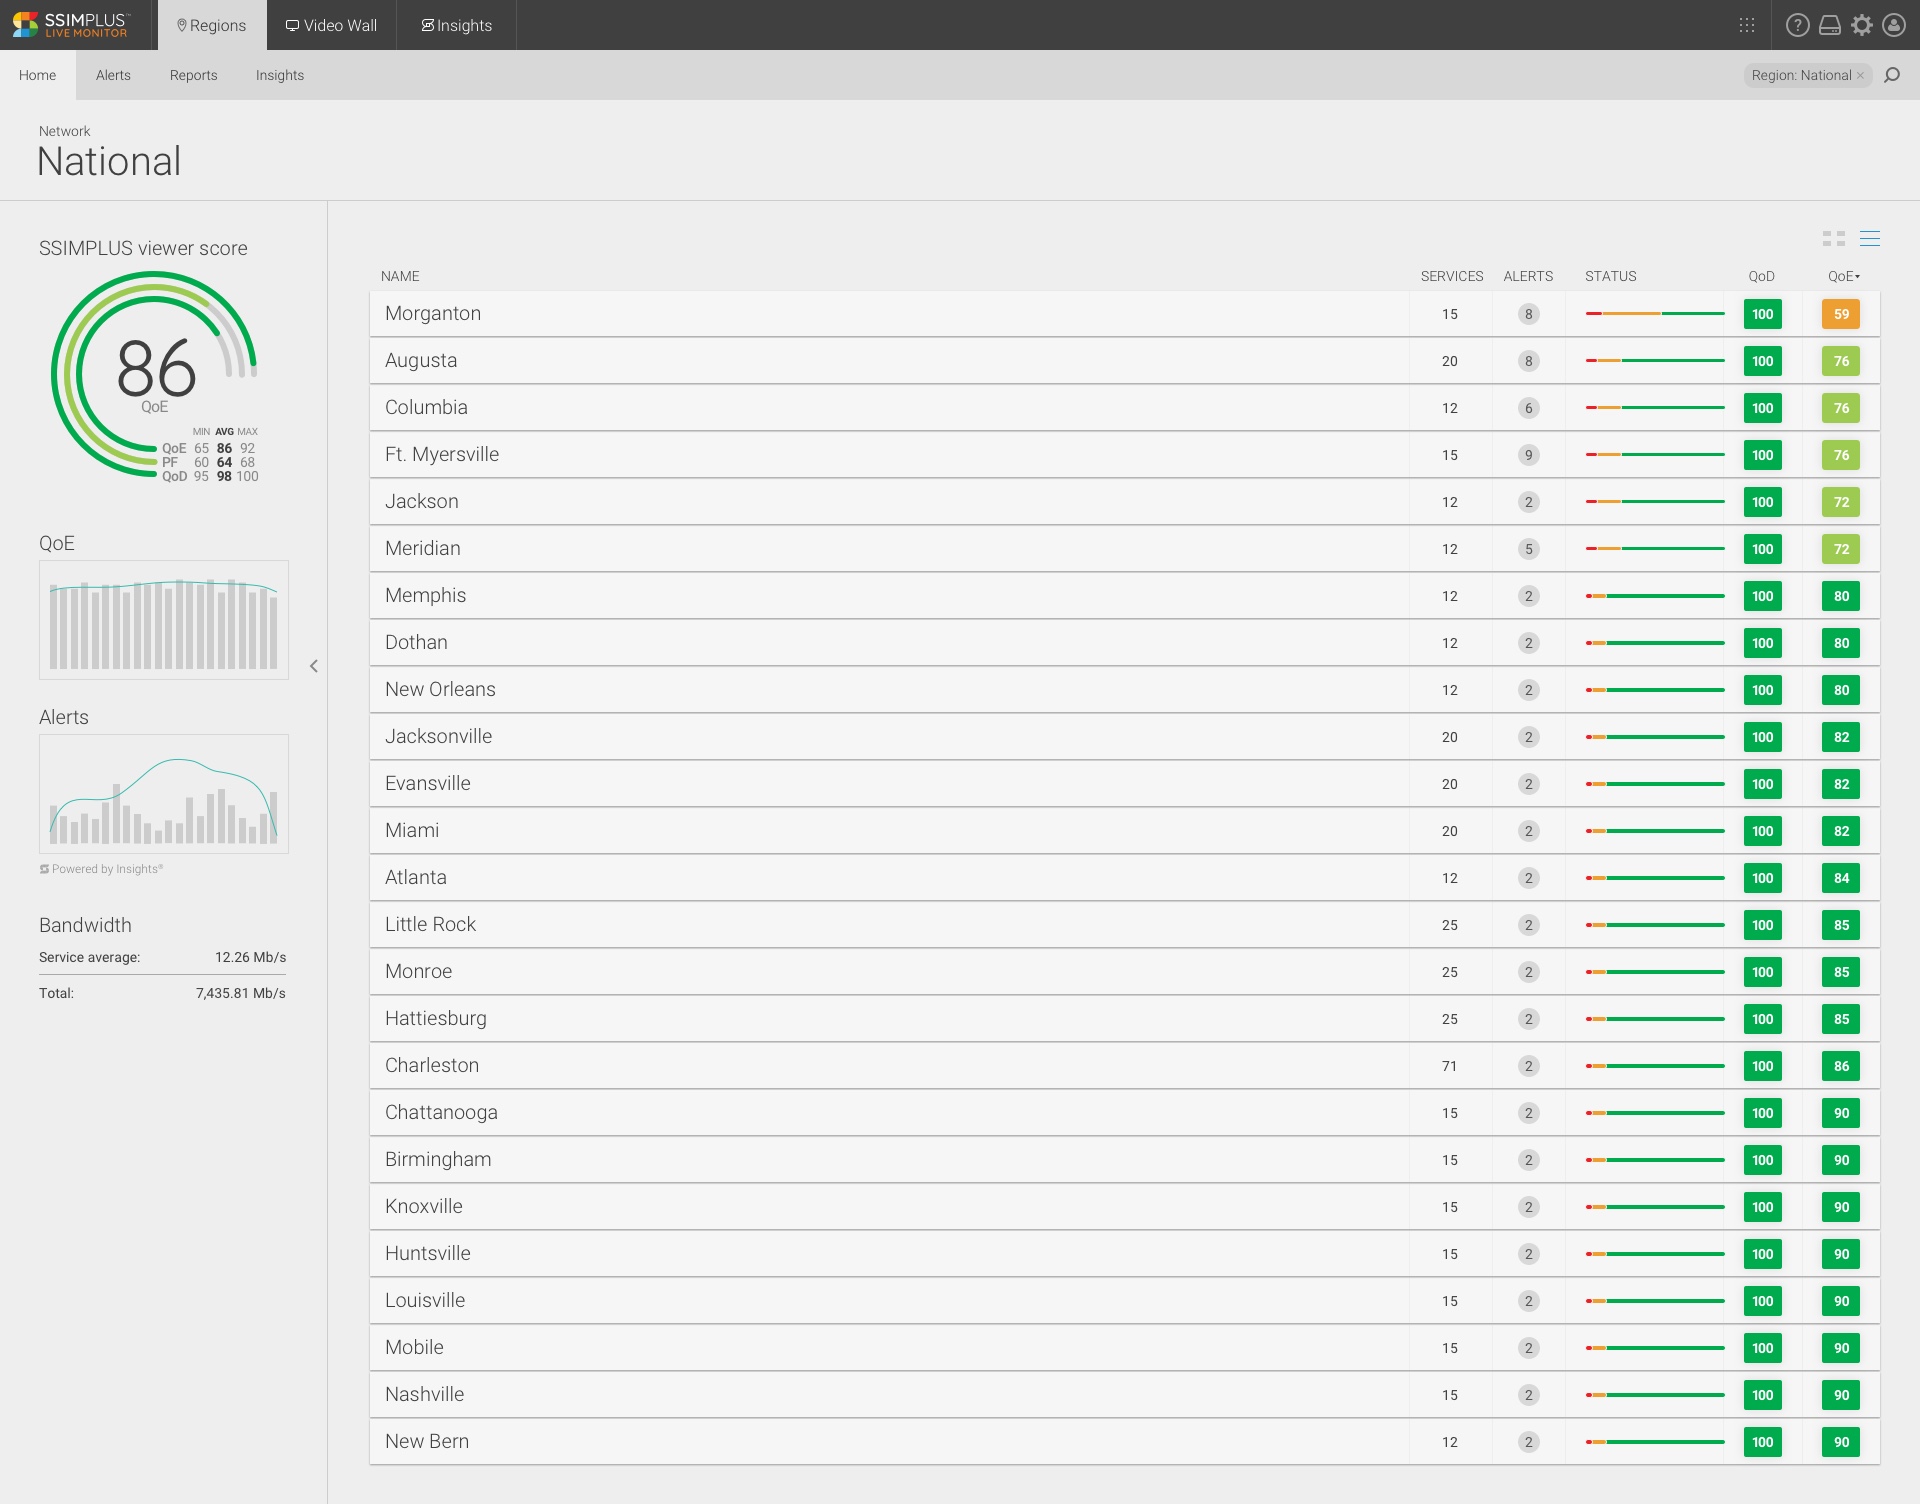Click the Alerts trend chart thumbnail

click(164, 794)
